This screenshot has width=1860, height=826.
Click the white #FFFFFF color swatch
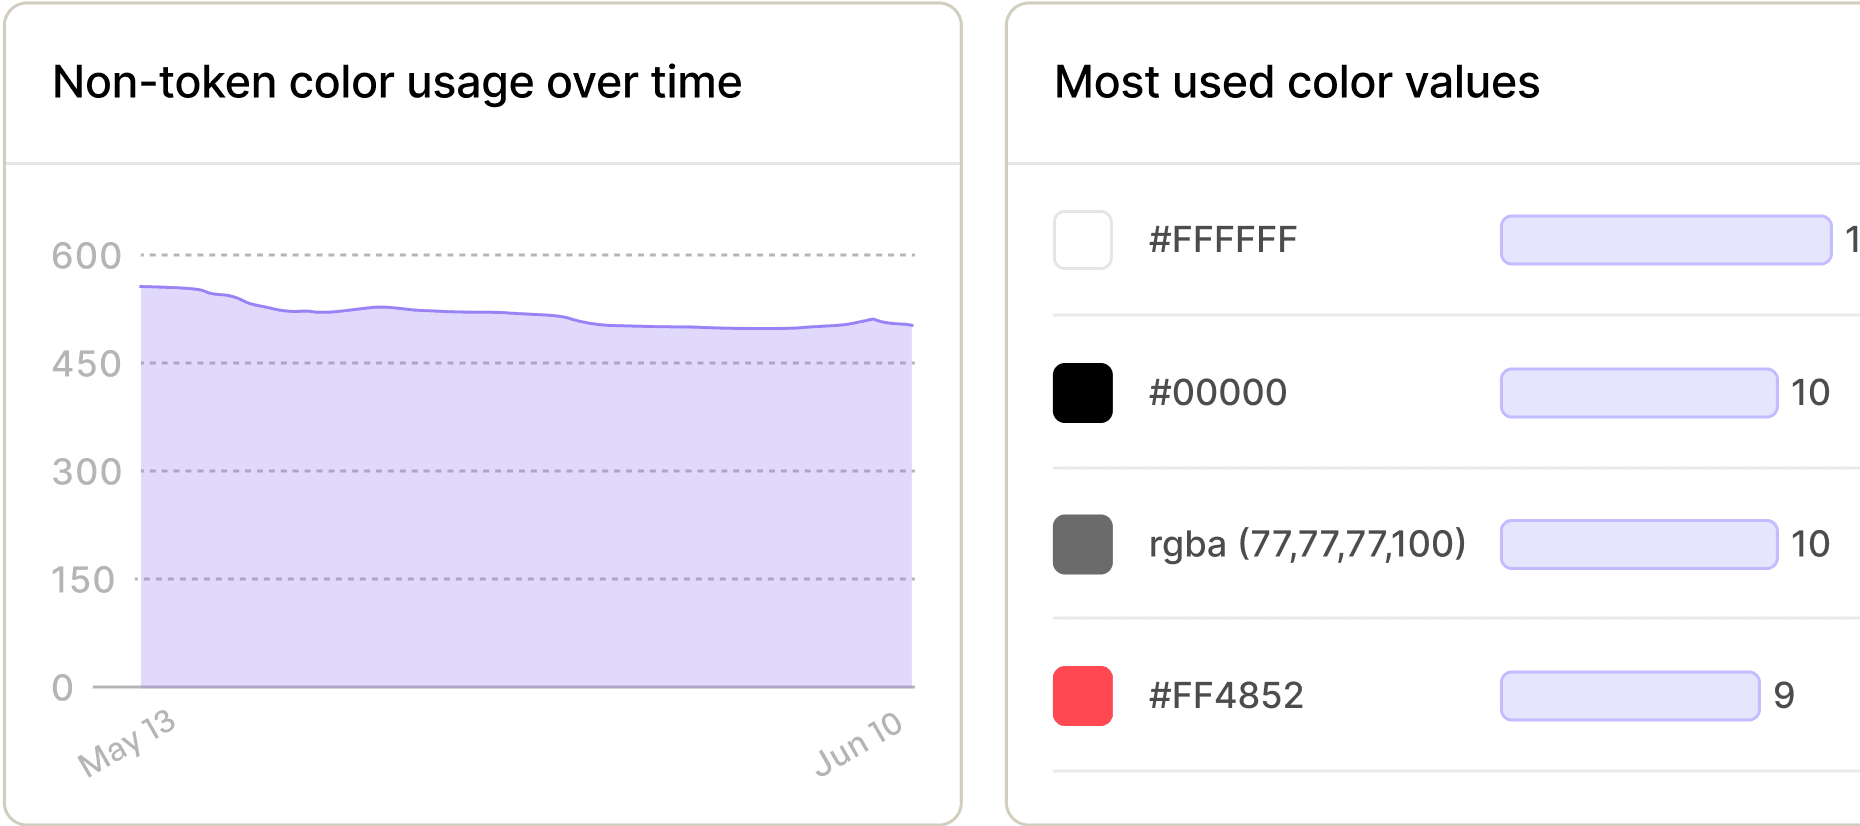(x=1083, y=240)
